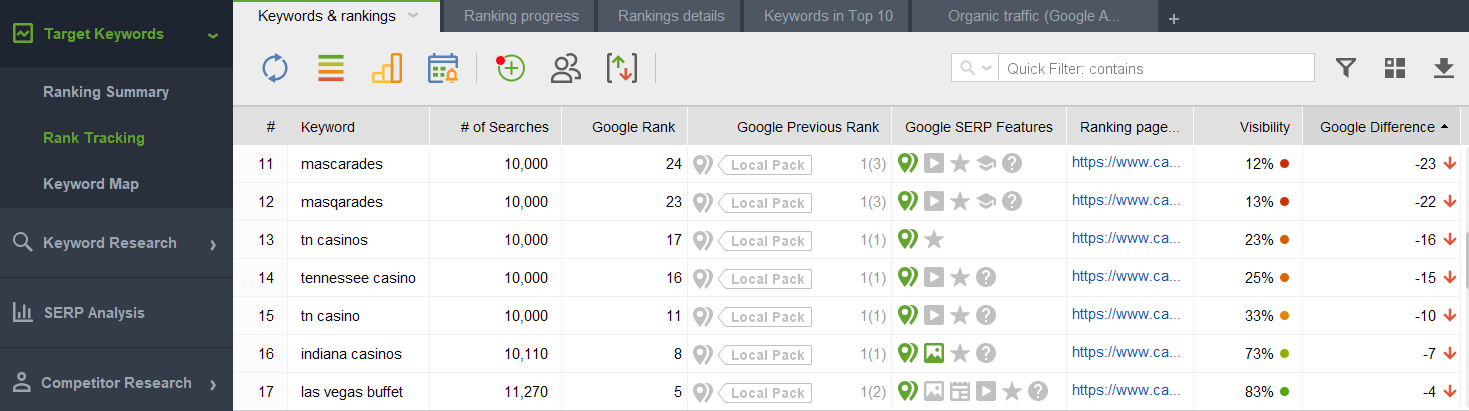Image resolution: width=1469 pixels, height=411 pixels.
Task: Click the blue refresh rankings icon
Action: (x=275, y=68)
